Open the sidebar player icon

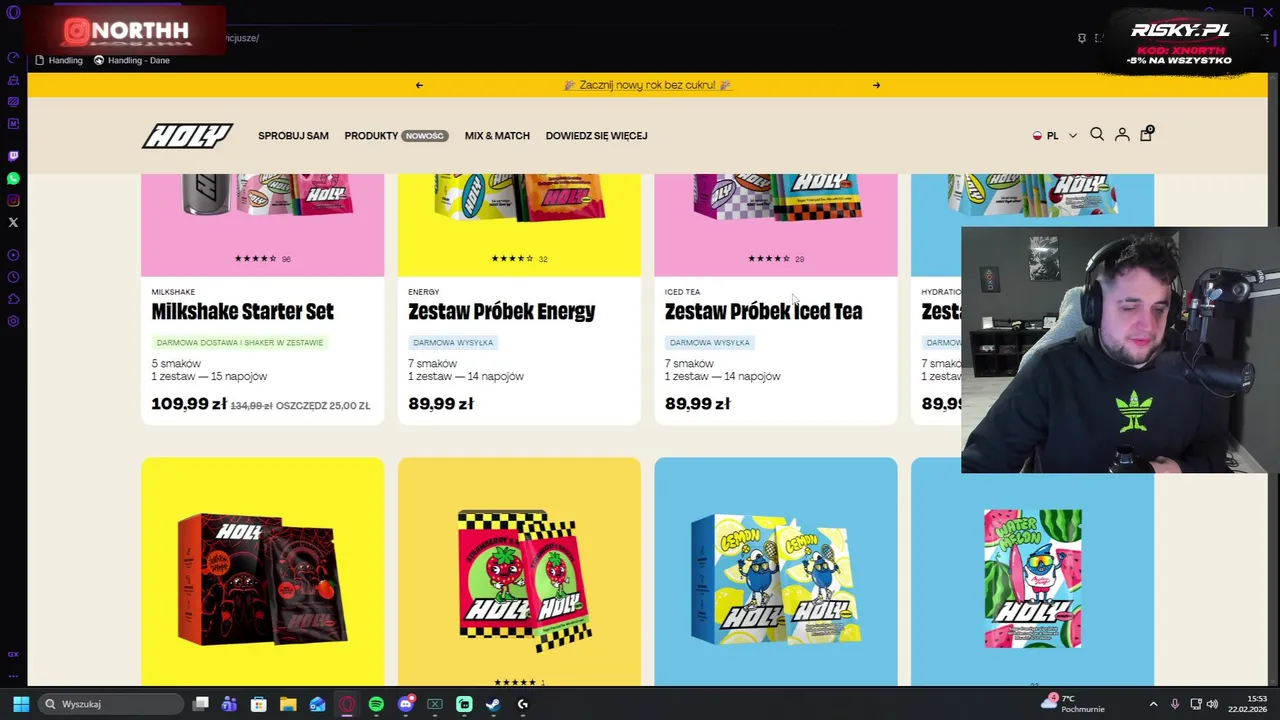tap(13, 255)
